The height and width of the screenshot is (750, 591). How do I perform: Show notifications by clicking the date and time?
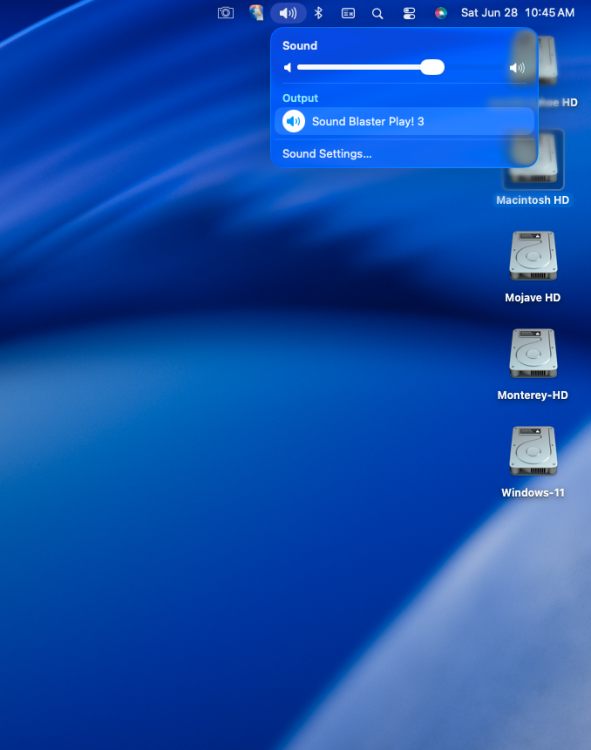[x=517, y=13]
